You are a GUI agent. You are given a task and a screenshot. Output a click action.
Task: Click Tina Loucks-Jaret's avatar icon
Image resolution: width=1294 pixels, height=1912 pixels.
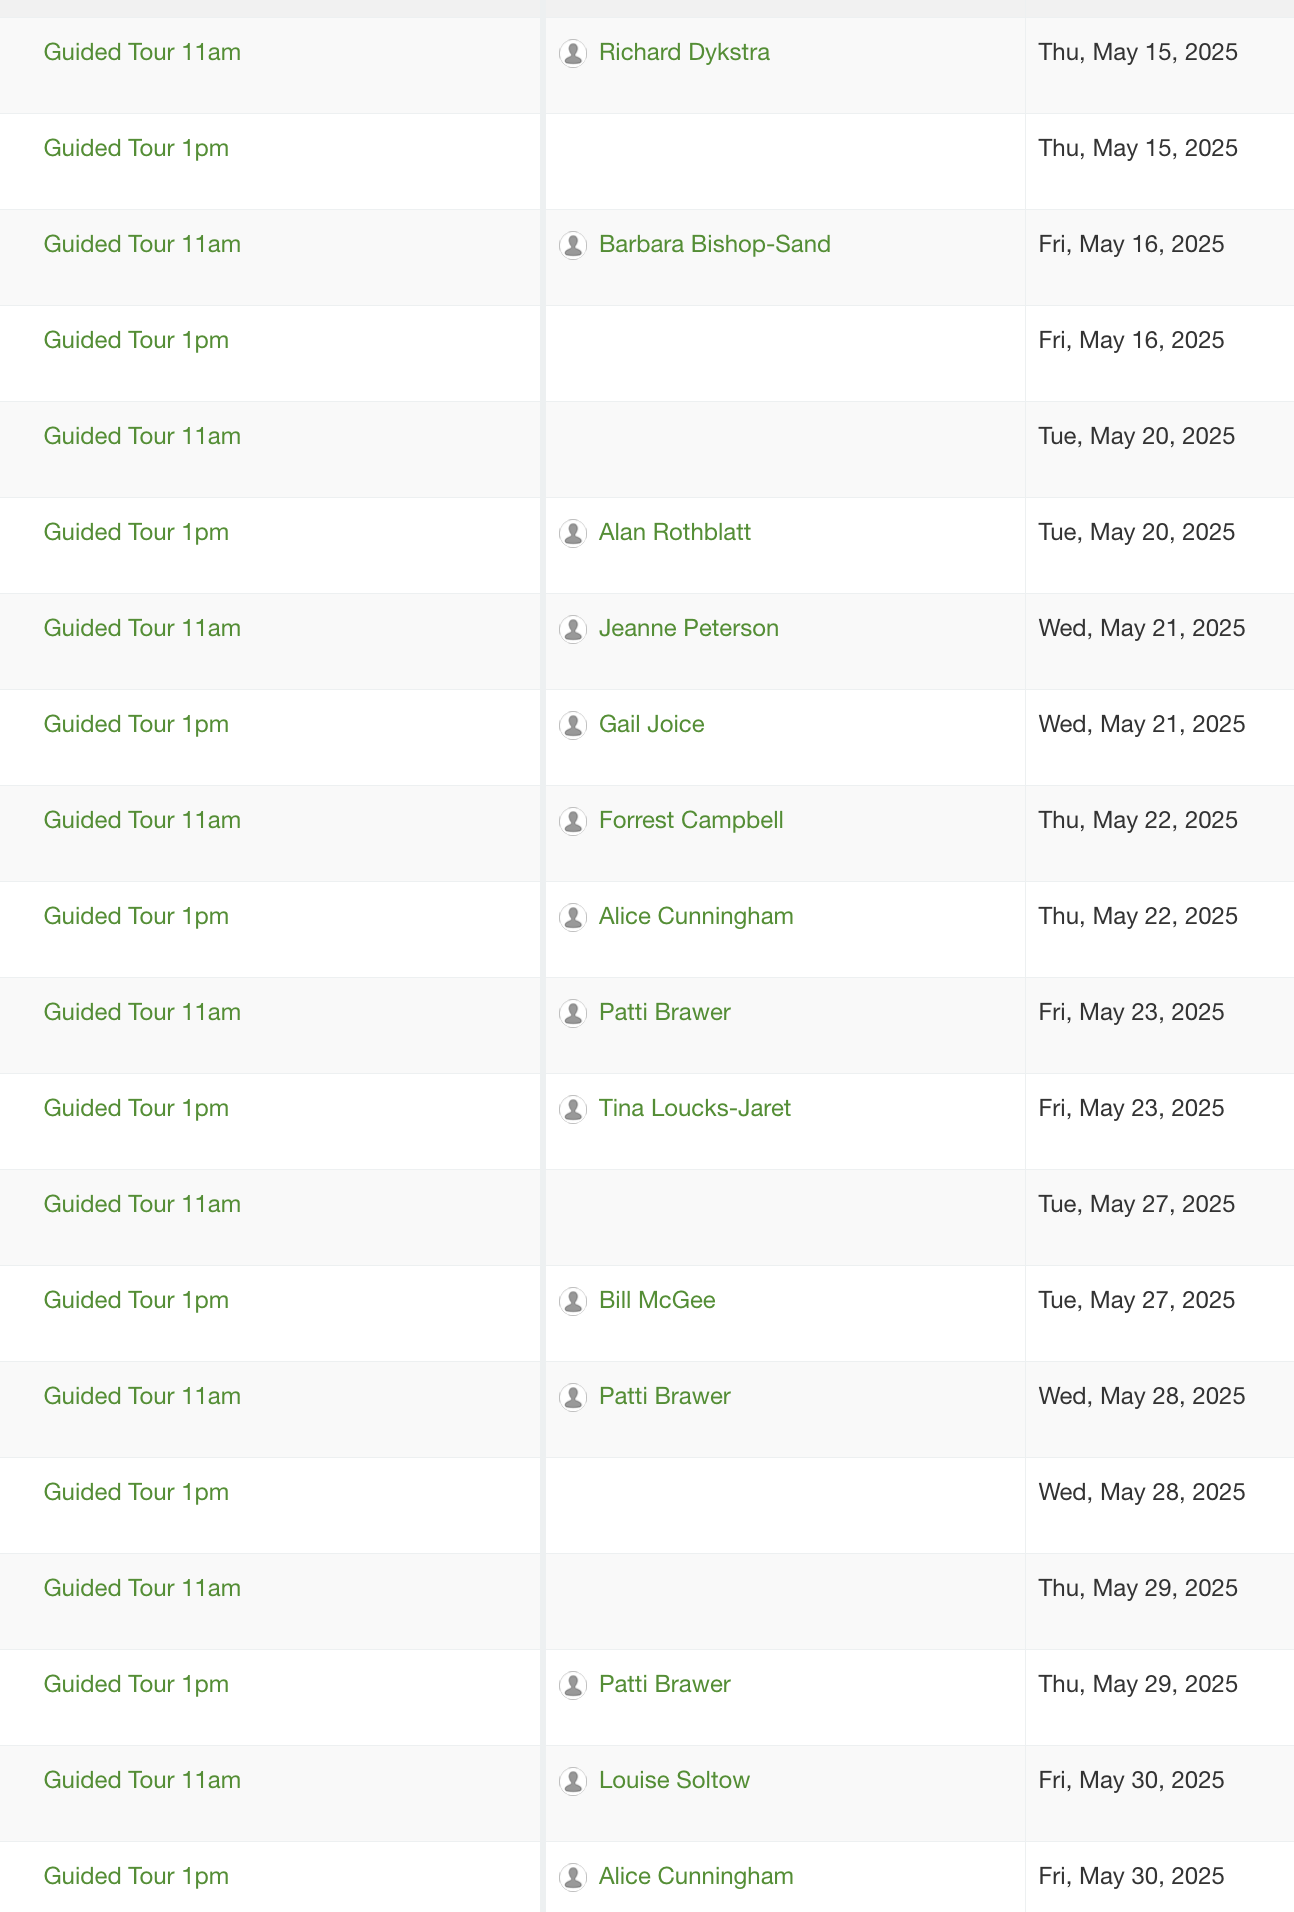(573, 1109)
